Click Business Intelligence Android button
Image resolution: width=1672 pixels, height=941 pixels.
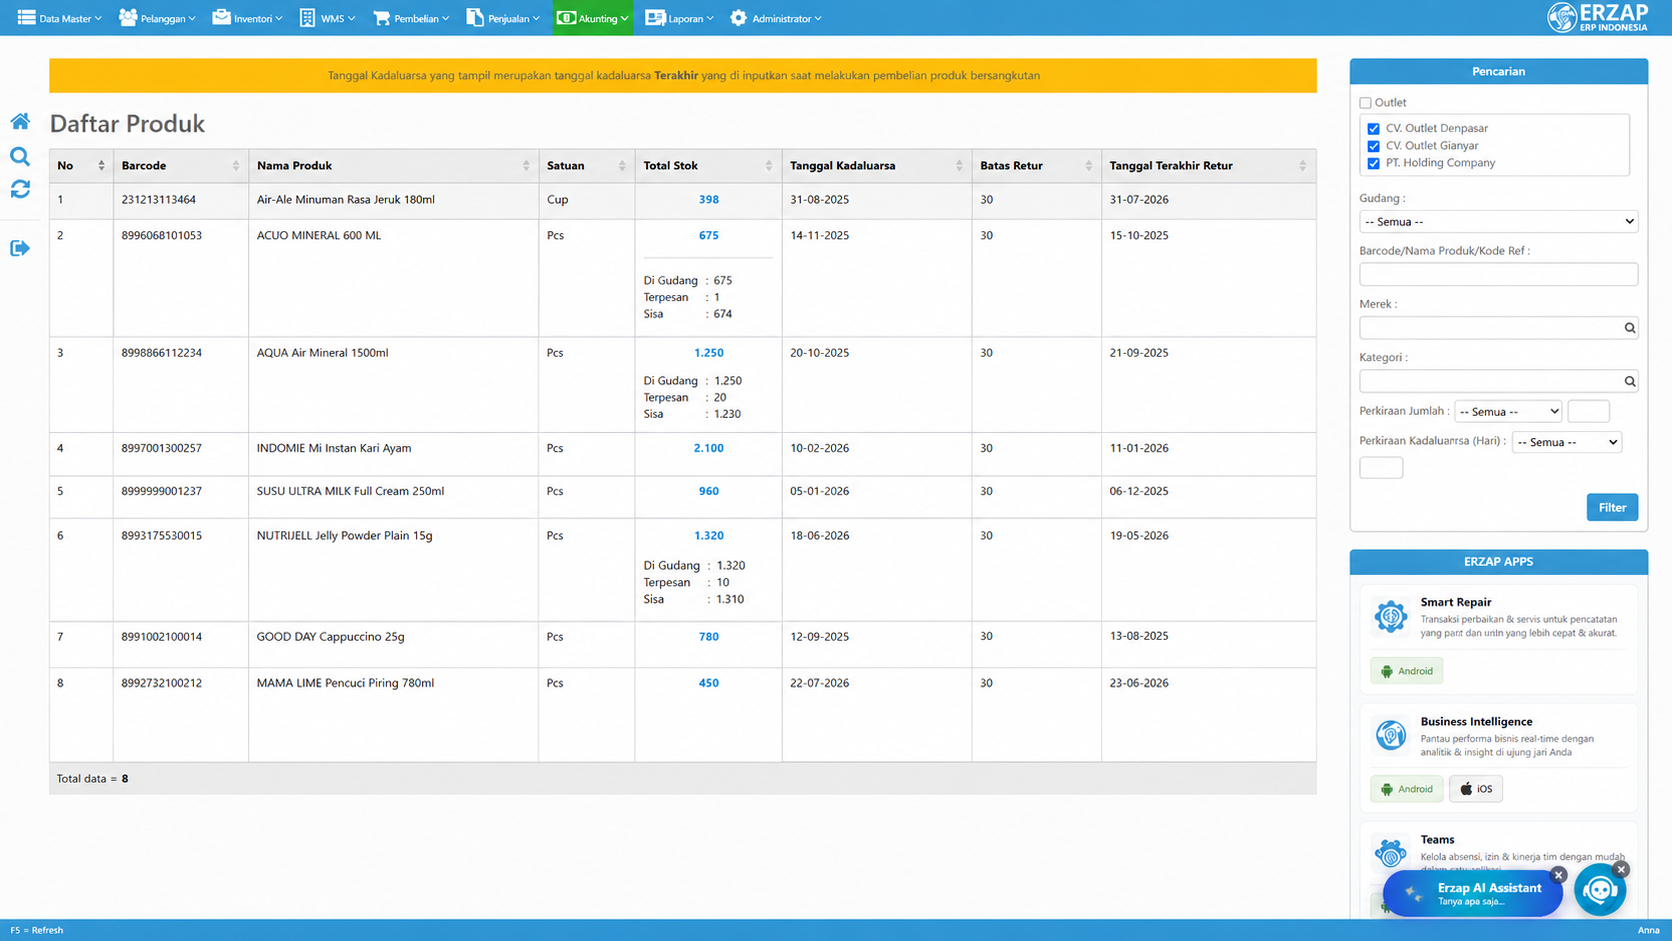click(x=1406, y=789)
